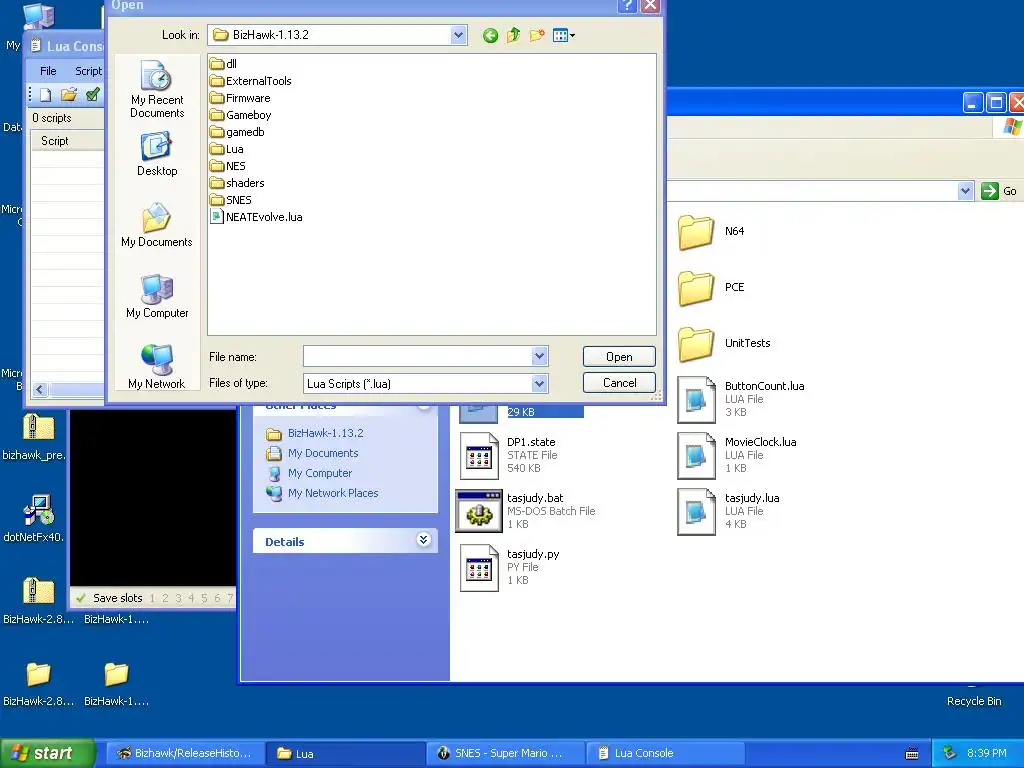Select the Gameboy folder

click(241, 115)
